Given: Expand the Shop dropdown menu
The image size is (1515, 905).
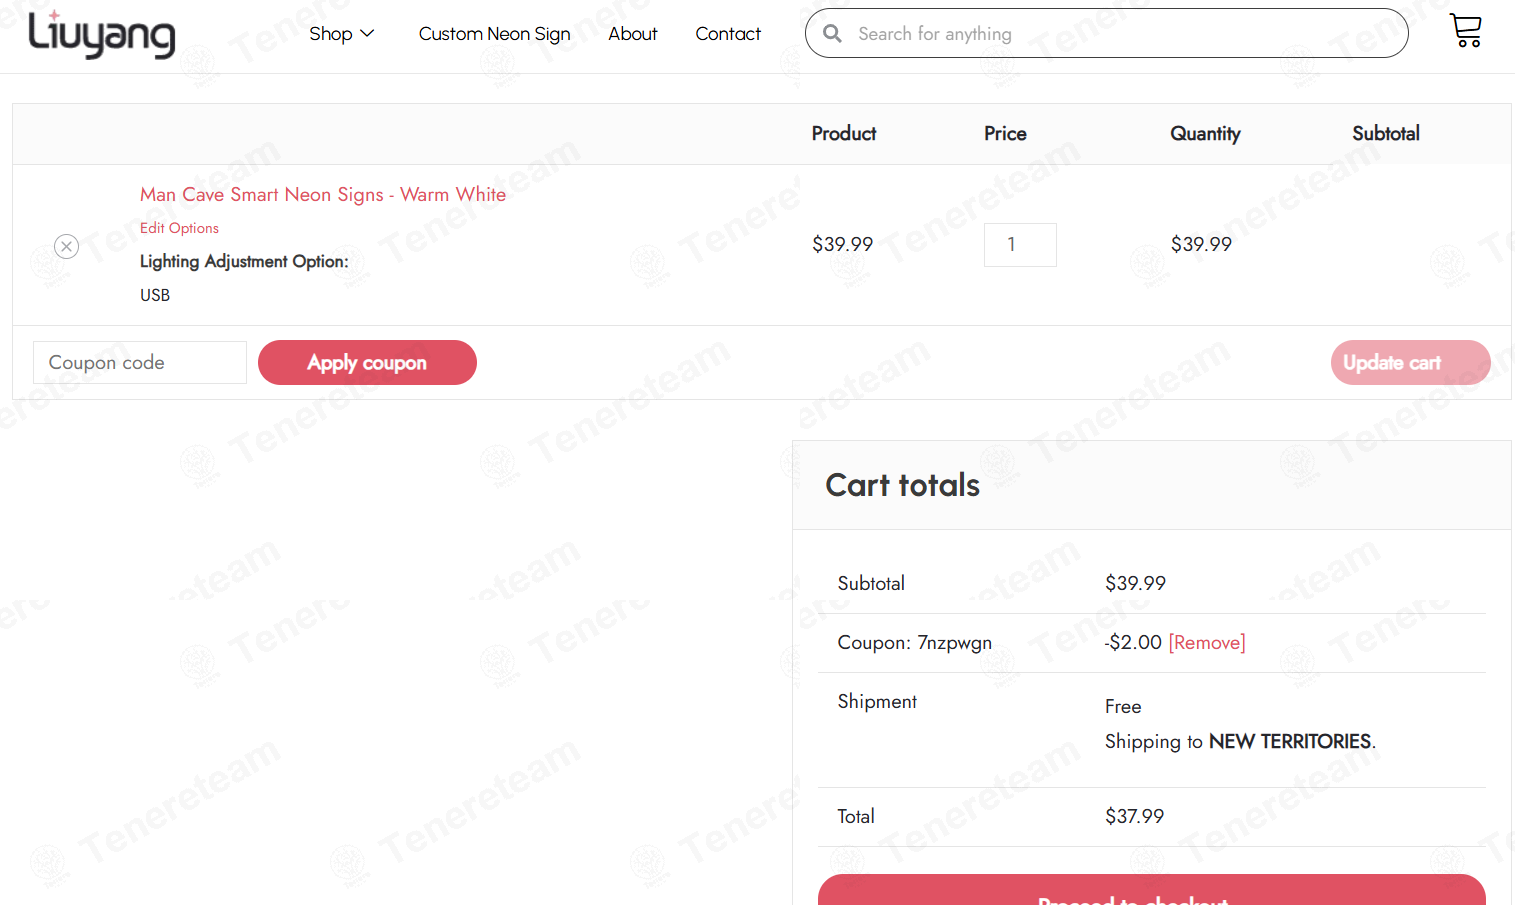Looking at the screenshot, I should [x=341, y=34].
